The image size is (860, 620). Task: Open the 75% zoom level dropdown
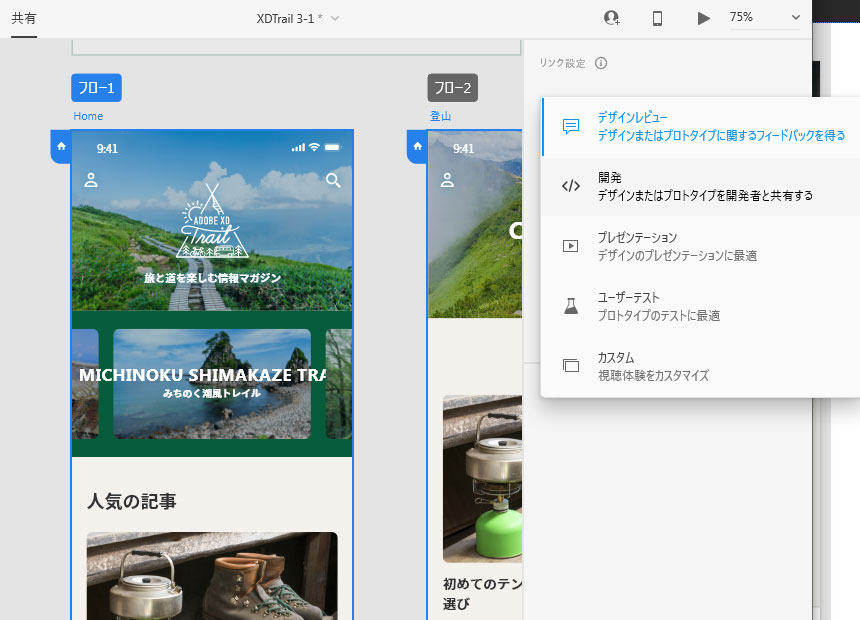pos(765,18)
